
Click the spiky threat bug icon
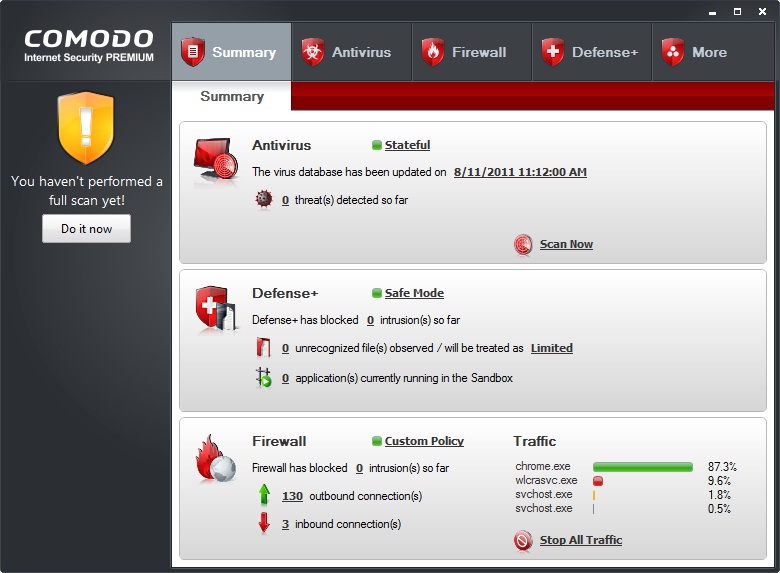tap(264, 199)
